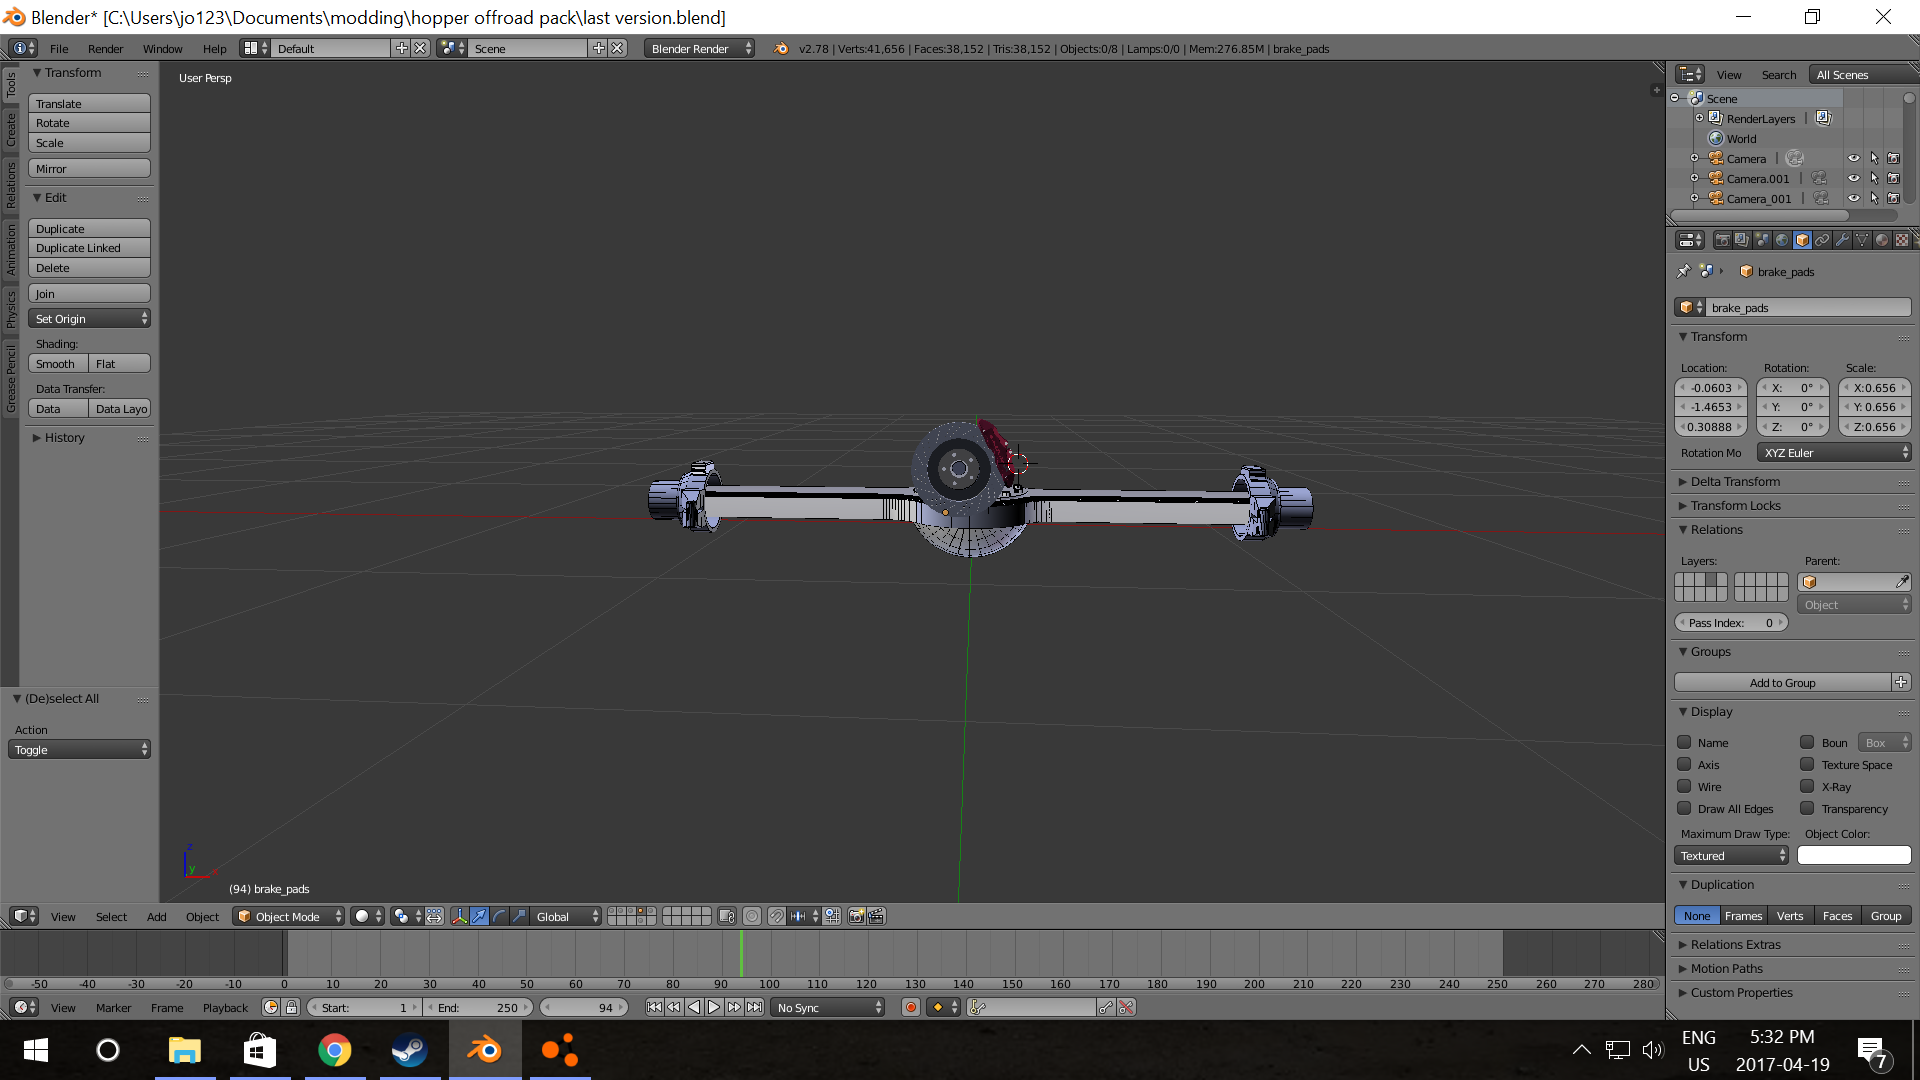Open the World properties tab globe icon
Viewport: 1920px width, 1080px height.
[x=1782, y=240]
